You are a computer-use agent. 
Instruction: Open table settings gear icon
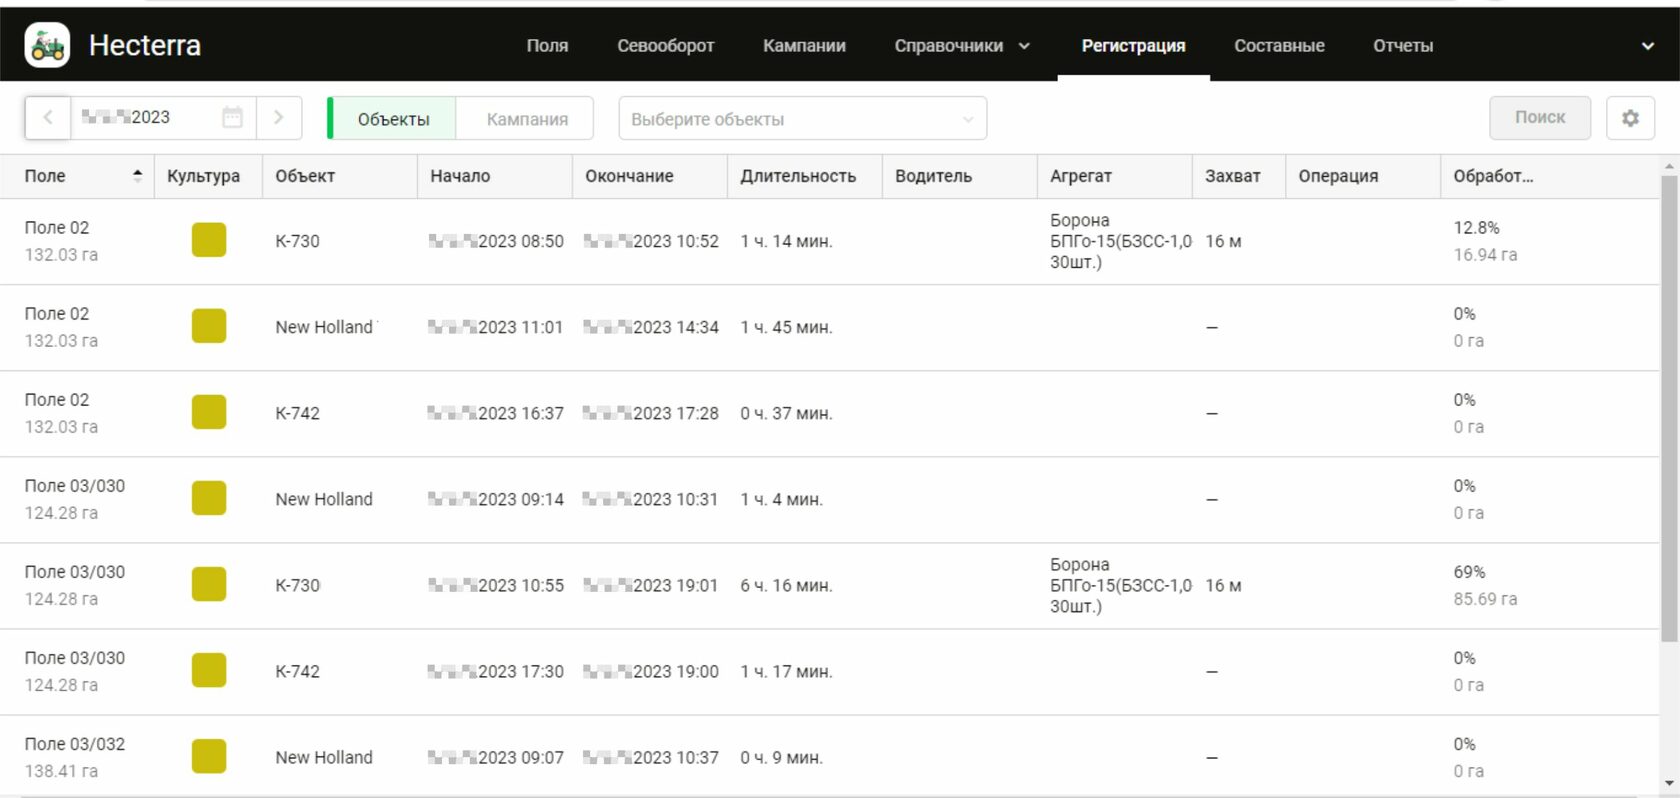coord(1630,118)
